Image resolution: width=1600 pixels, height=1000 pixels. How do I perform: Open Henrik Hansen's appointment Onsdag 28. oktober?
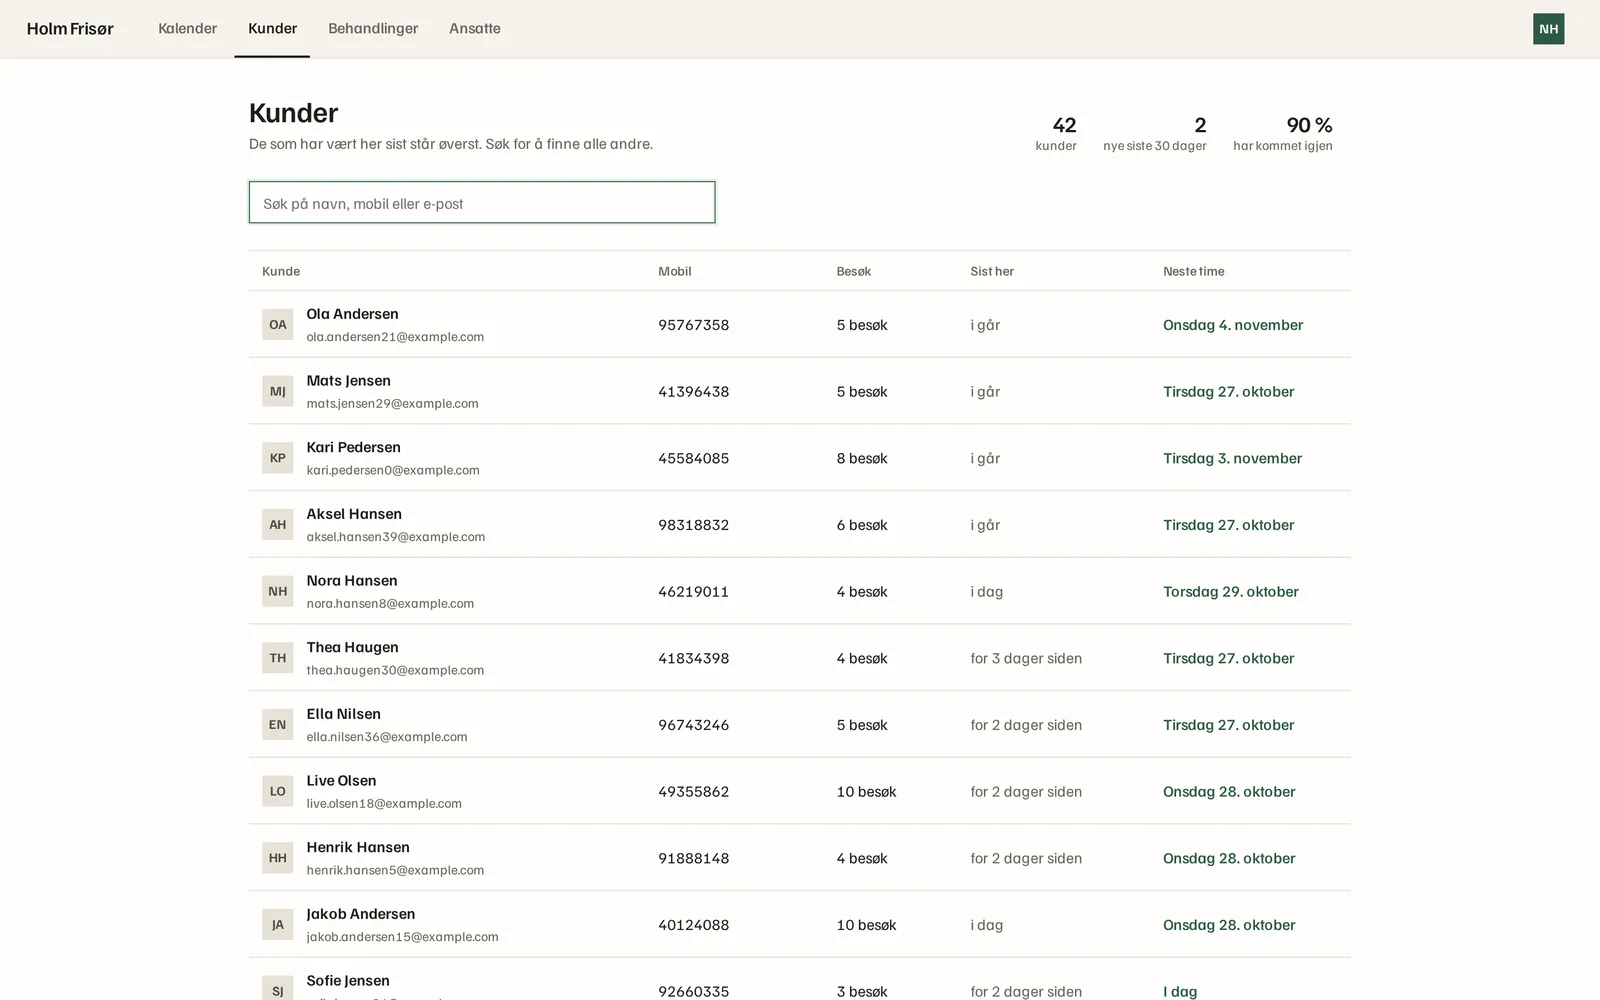pyautogui.click(x=1229, y=858)
